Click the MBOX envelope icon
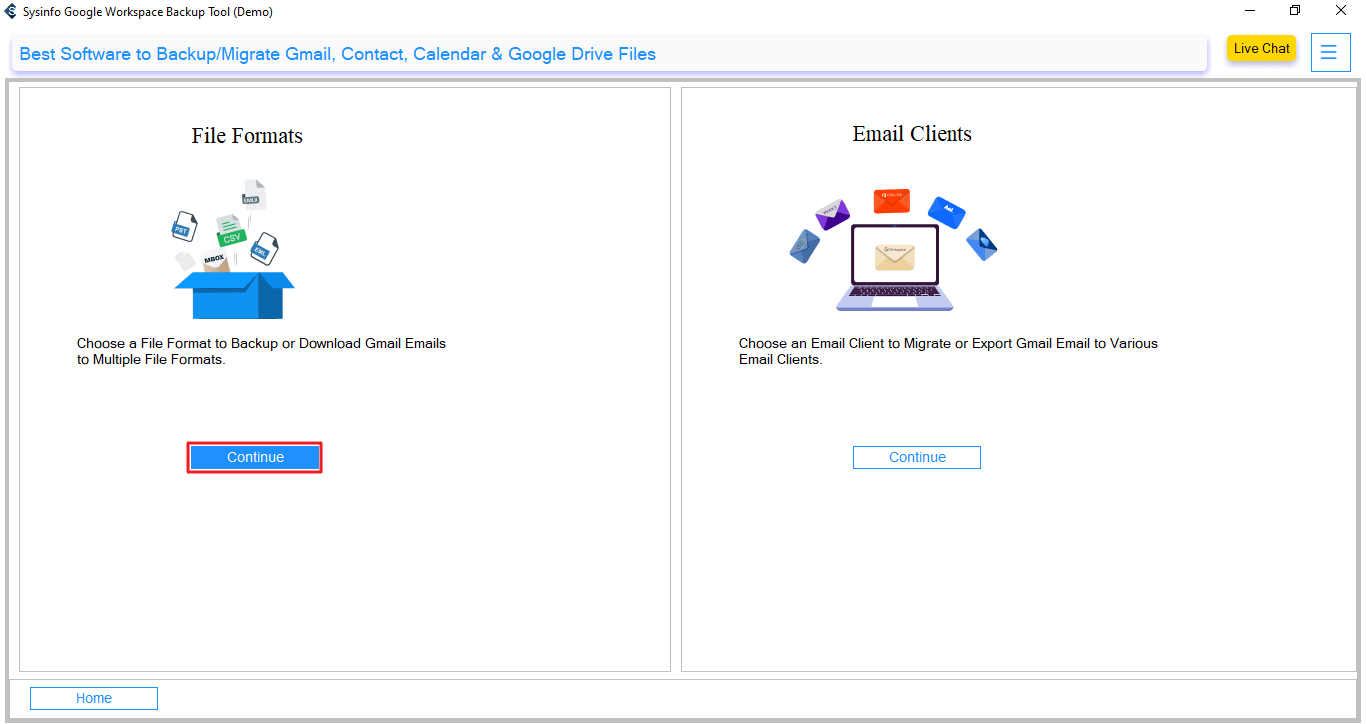The image size is (1366, 724). click(x=214, y=260)
